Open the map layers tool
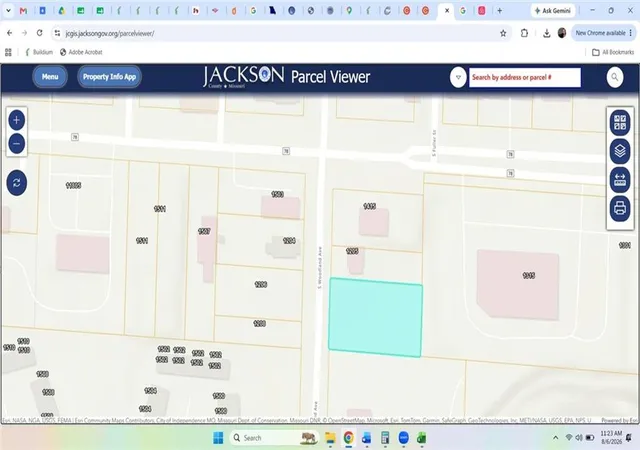640x450 pixels. [620, 151]
